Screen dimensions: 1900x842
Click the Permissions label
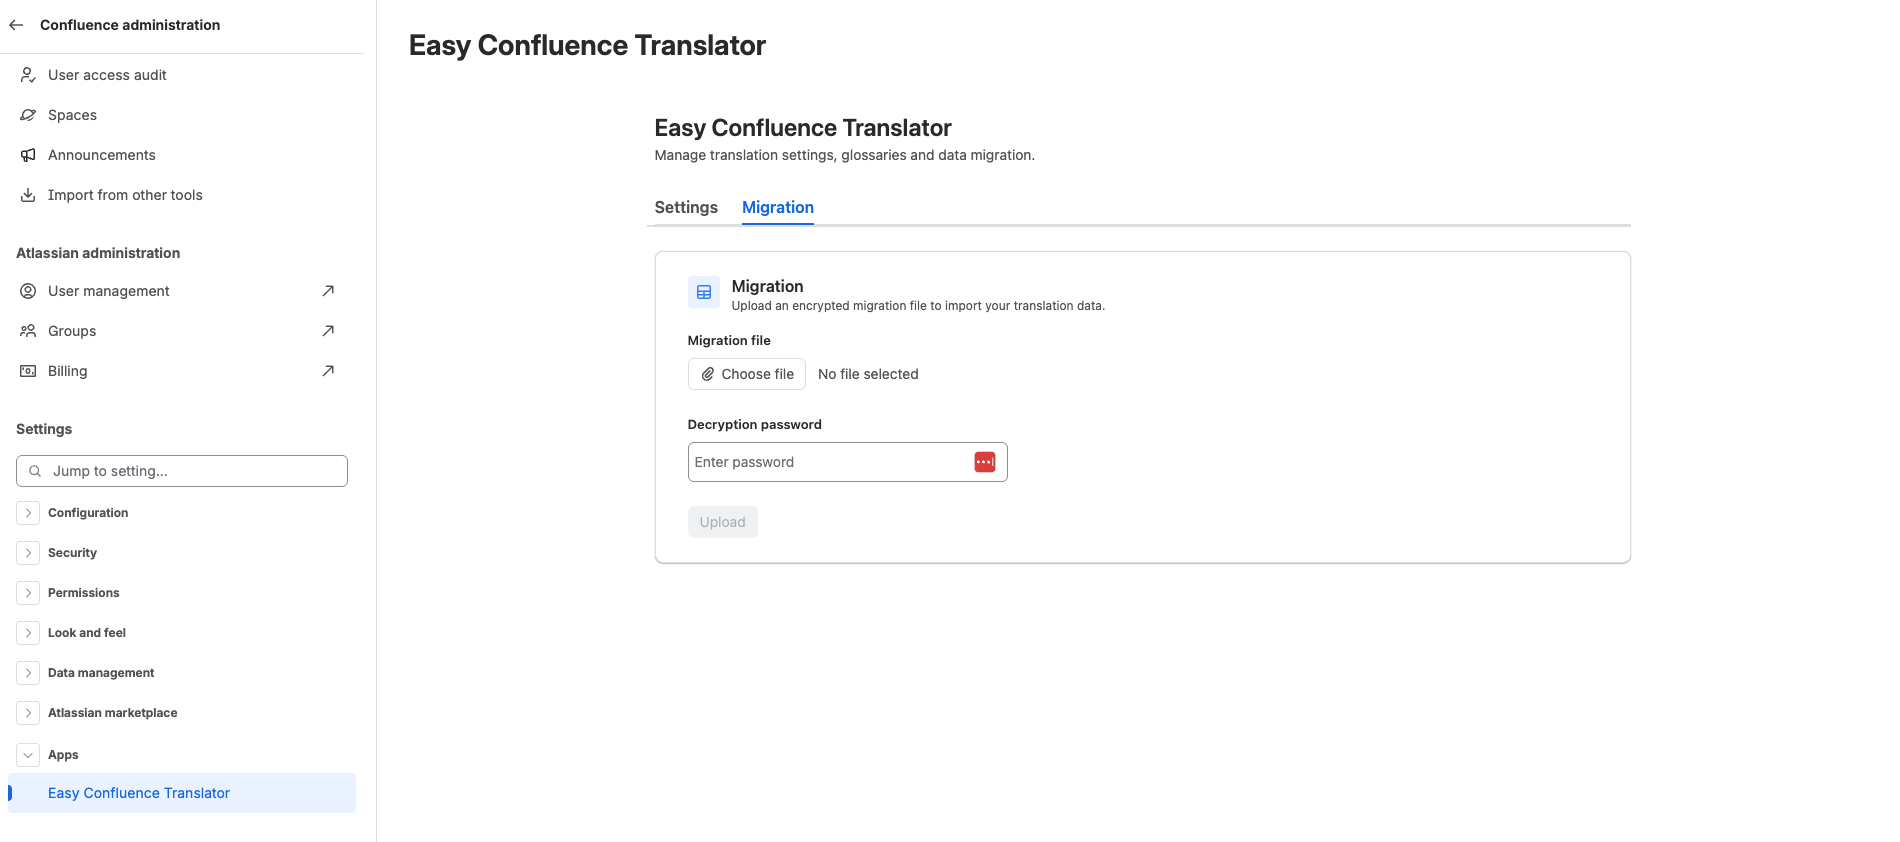83,593
